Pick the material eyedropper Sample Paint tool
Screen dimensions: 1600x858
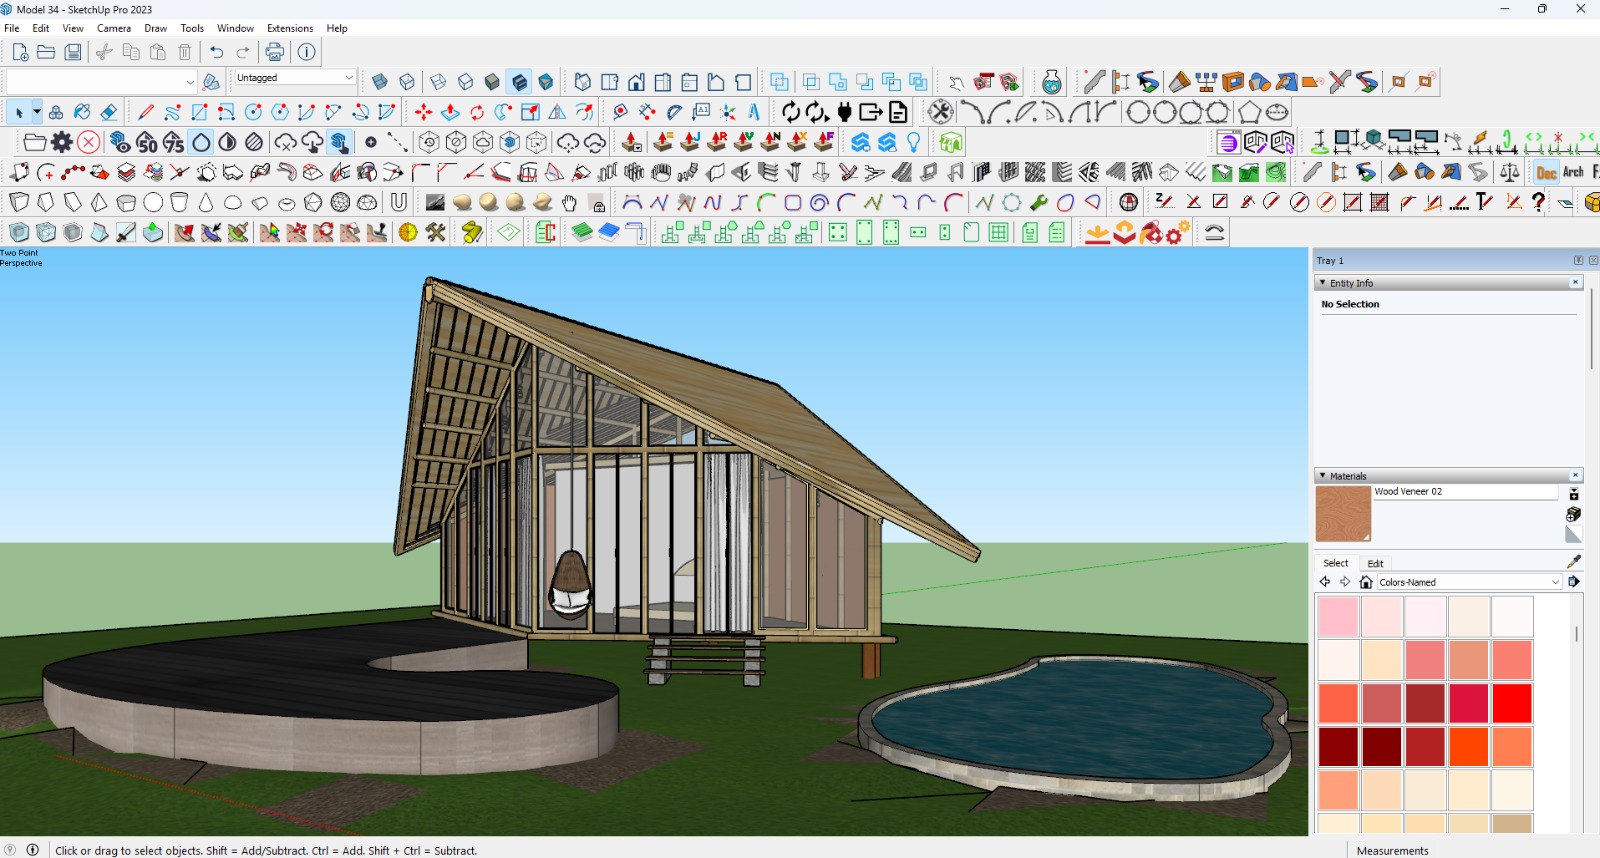tap(1573, 562)
